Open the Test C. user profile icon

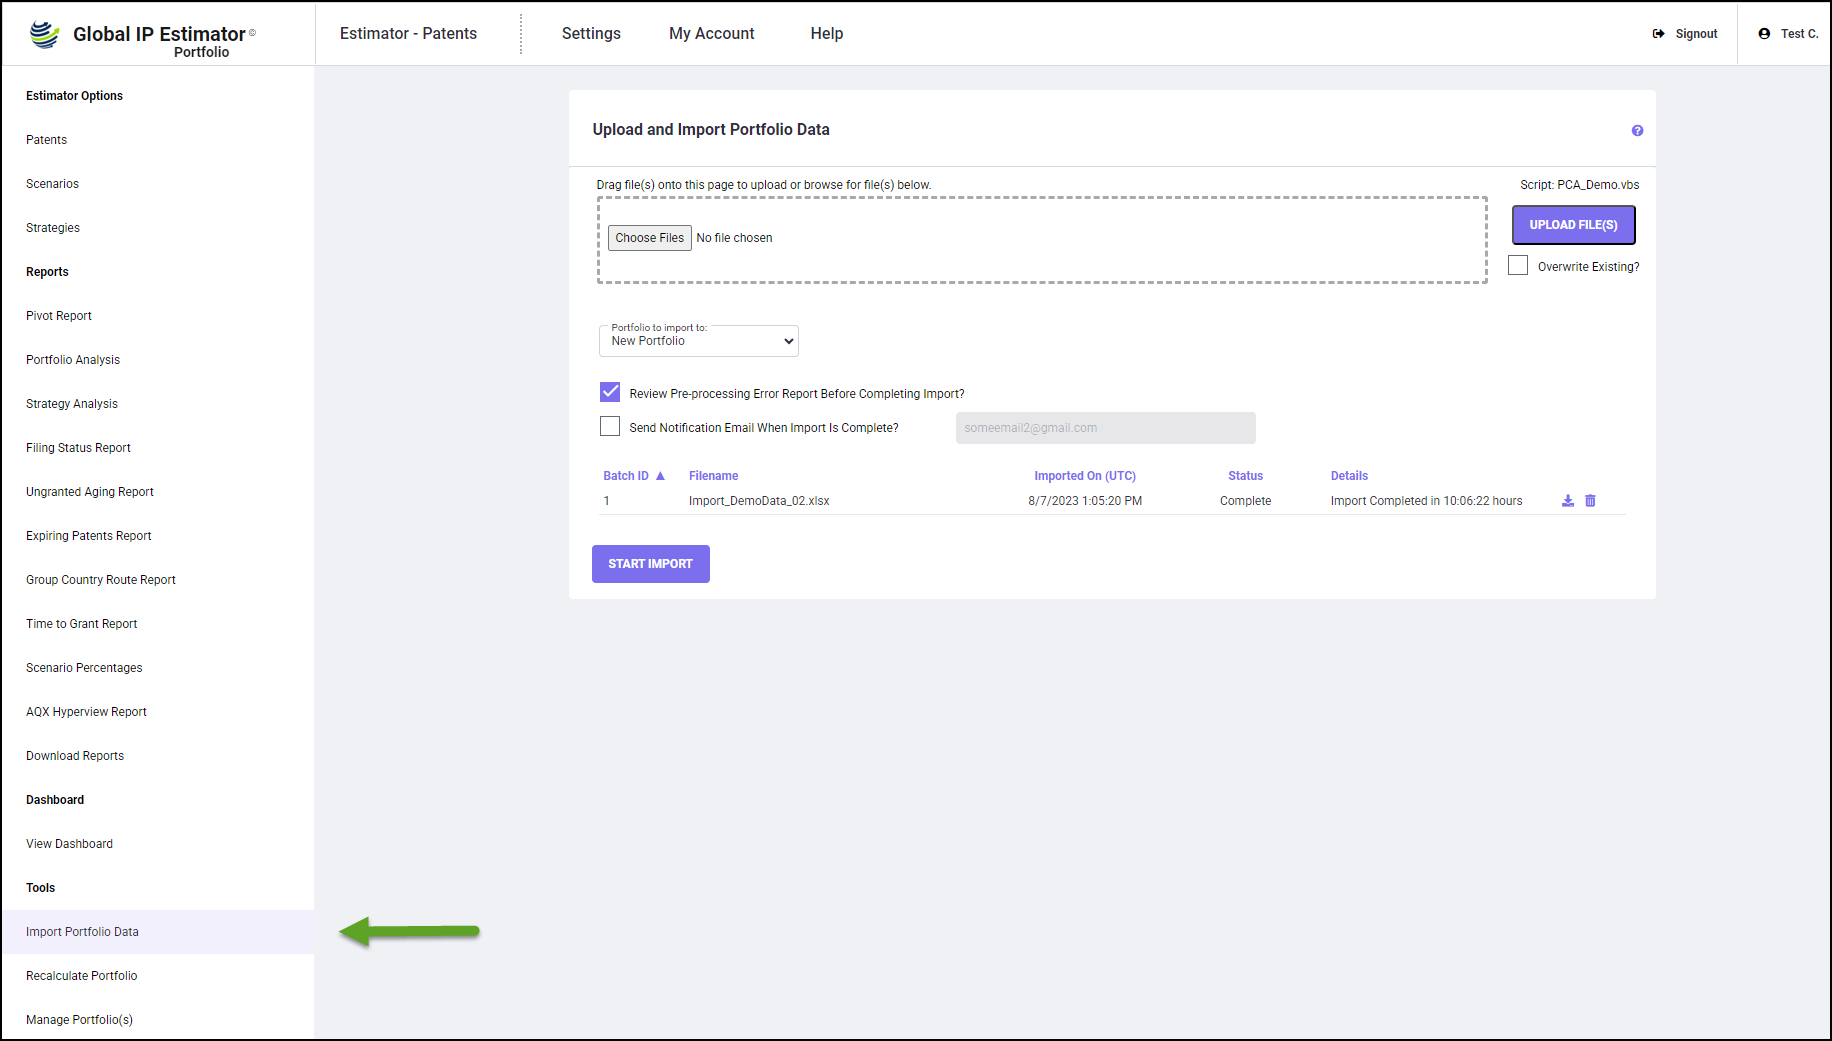[x=1764, y=34]
